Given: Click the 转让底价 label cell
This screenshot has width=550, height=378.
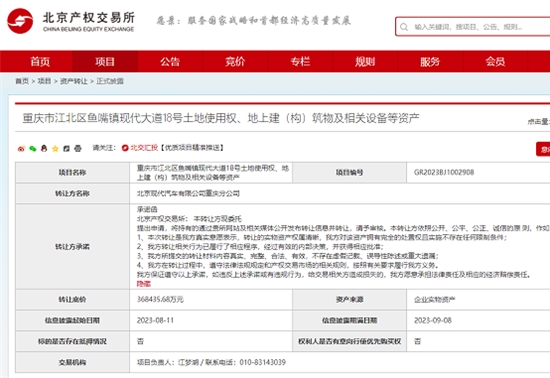Looking at the screenshot, I should (x=72, y=299).
